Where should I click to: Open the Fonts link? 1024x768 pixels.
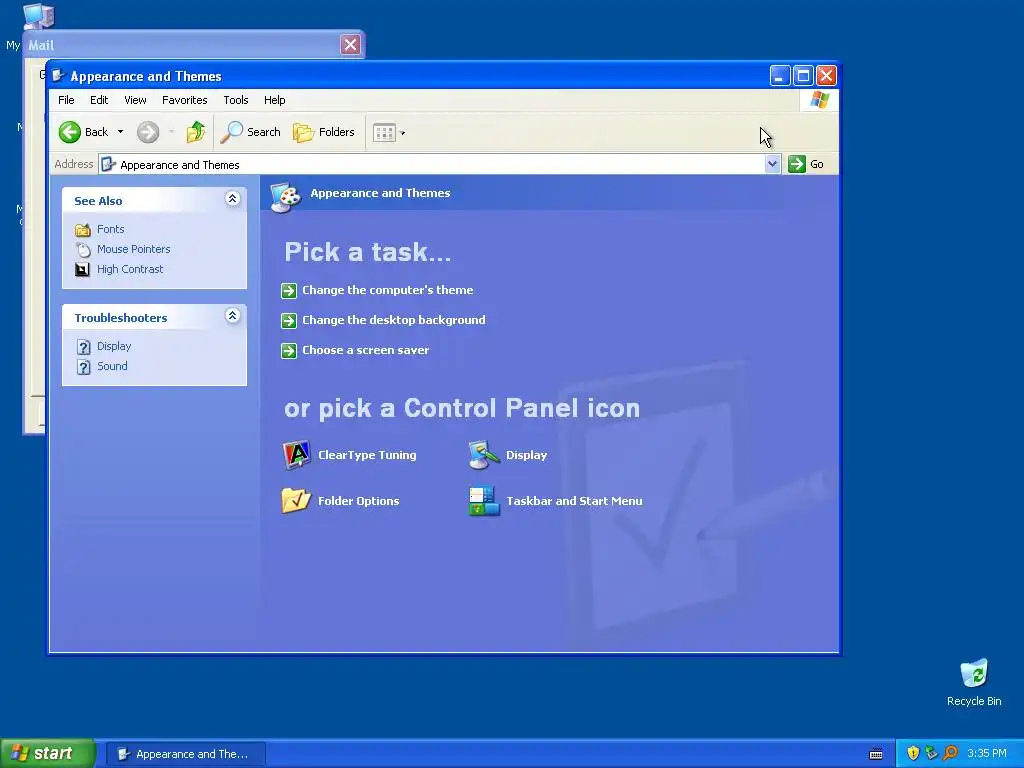(110, 229)
